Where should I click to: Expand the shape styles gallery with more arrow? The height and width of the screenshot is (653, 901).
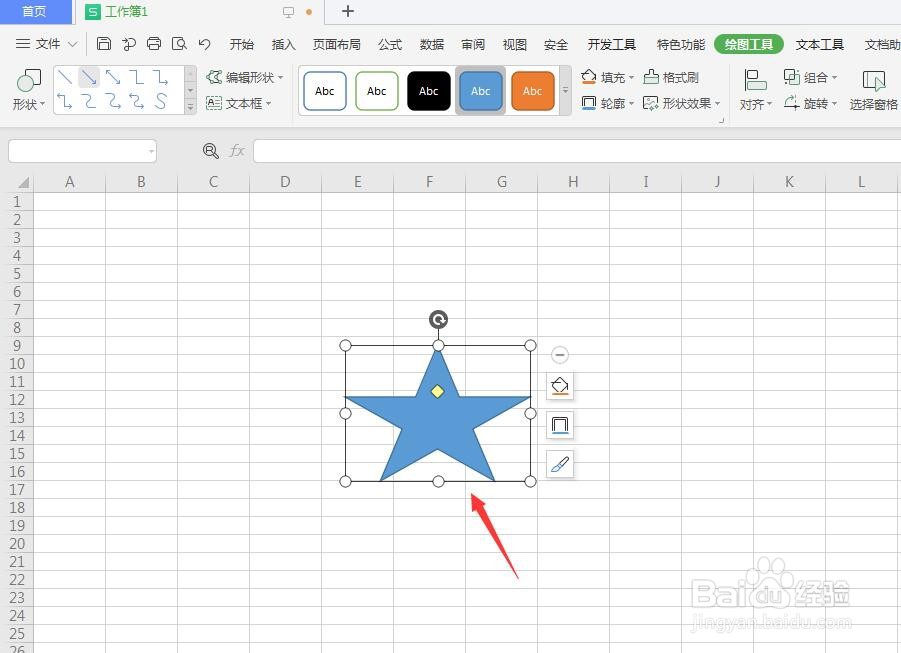565,90
